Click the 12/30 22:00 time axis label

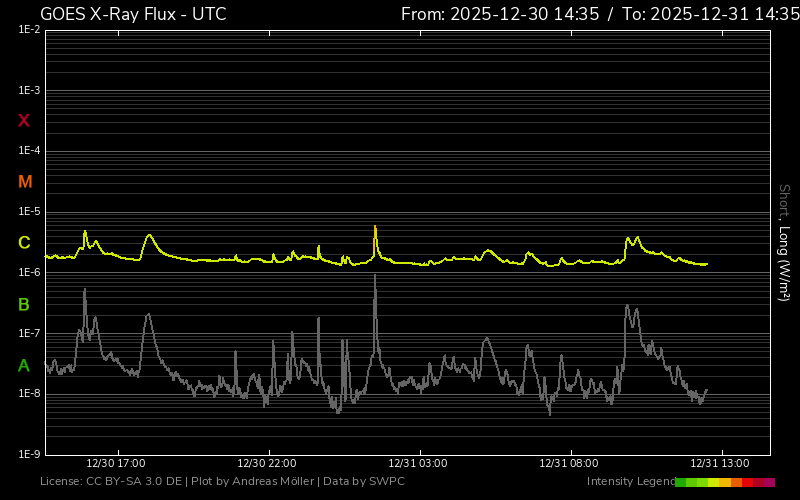267,464
